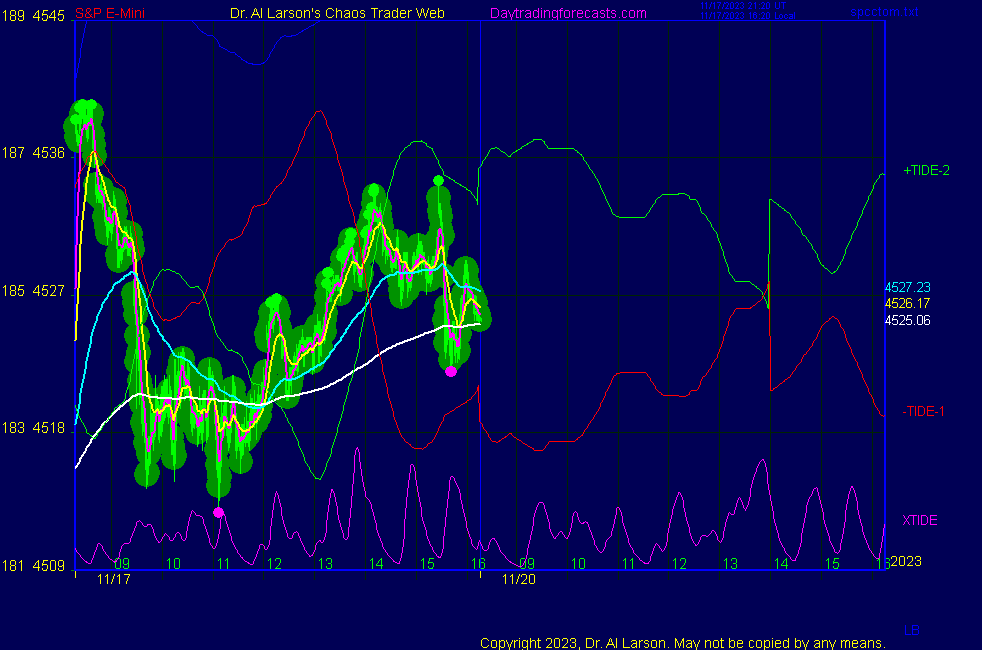Click the LB label at bottom right
This screenshot has width=982, height=650.
(x=912, y=631)
